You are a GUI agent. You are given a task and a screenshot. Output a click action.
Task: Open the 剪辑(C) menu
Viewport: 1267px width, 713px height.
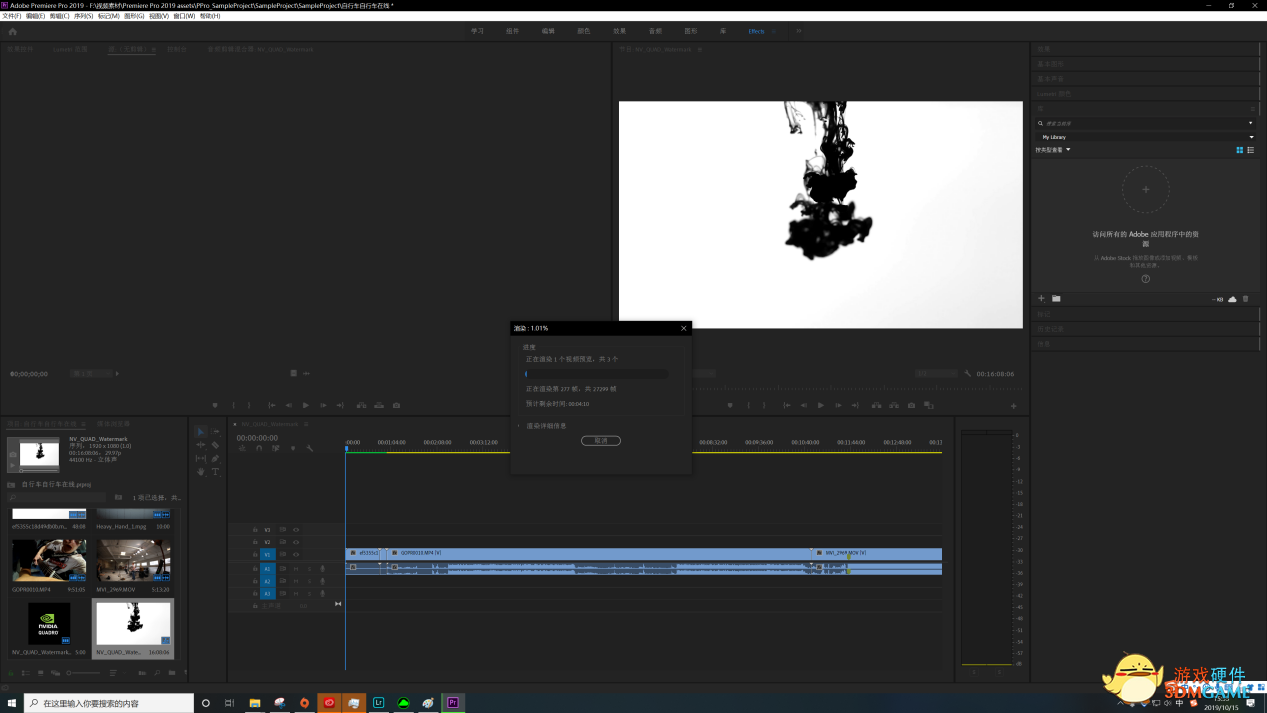(59, 16)
